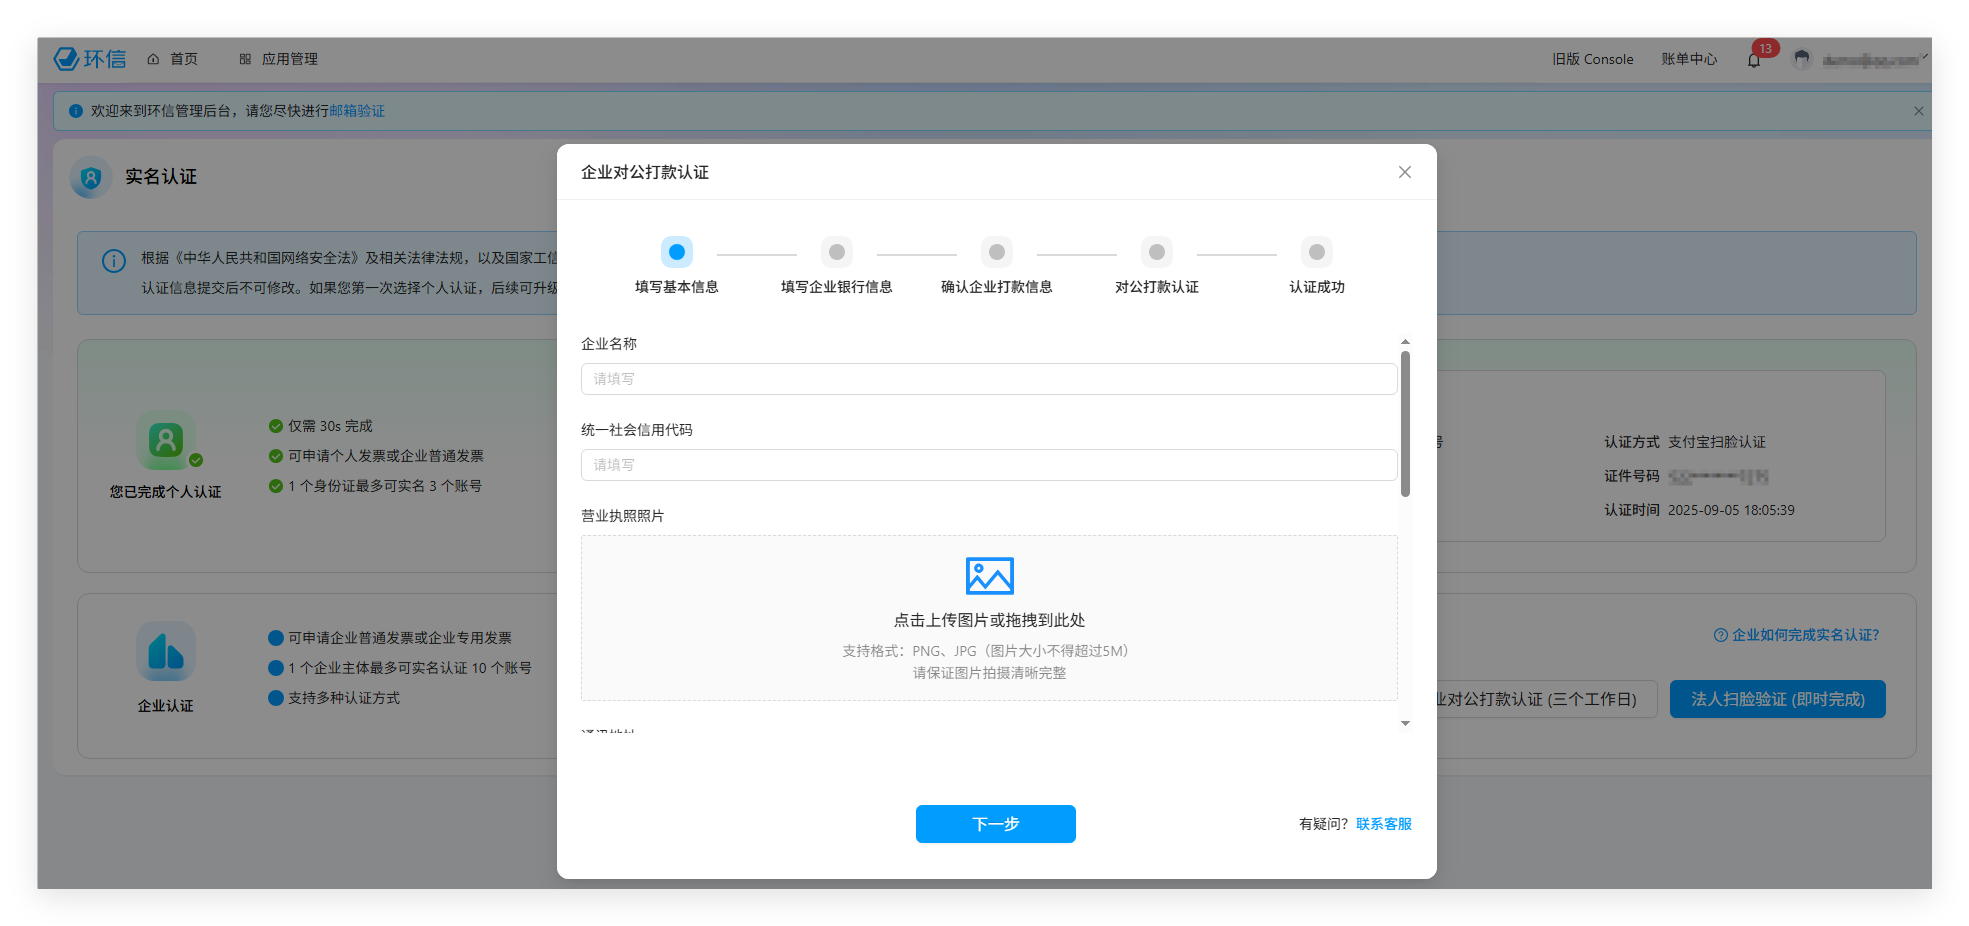Click the user avatar icon
Screen dimensions: 1969x926
tap(1802, 59)
